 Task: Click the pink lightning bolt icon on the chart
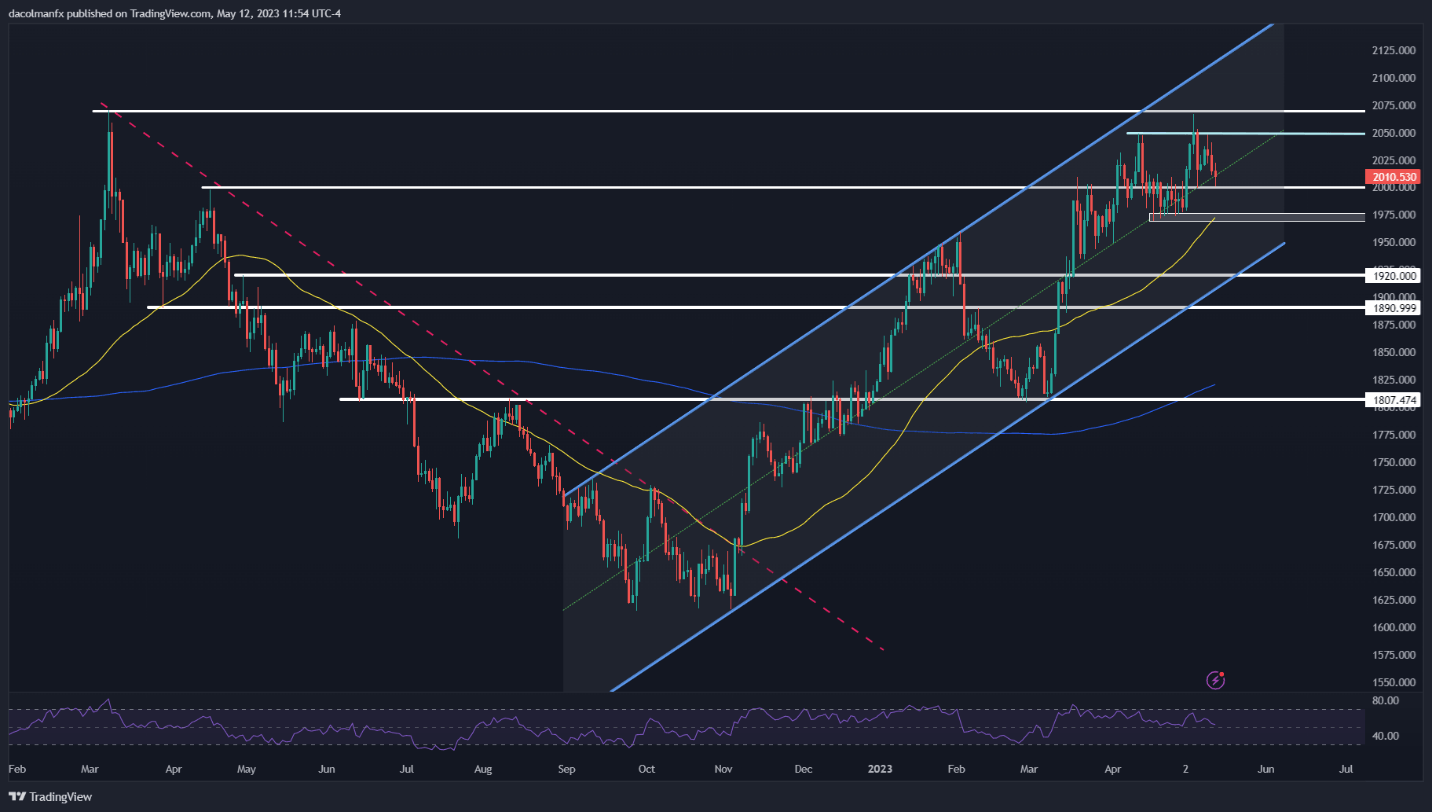[x=1216, y=680]
